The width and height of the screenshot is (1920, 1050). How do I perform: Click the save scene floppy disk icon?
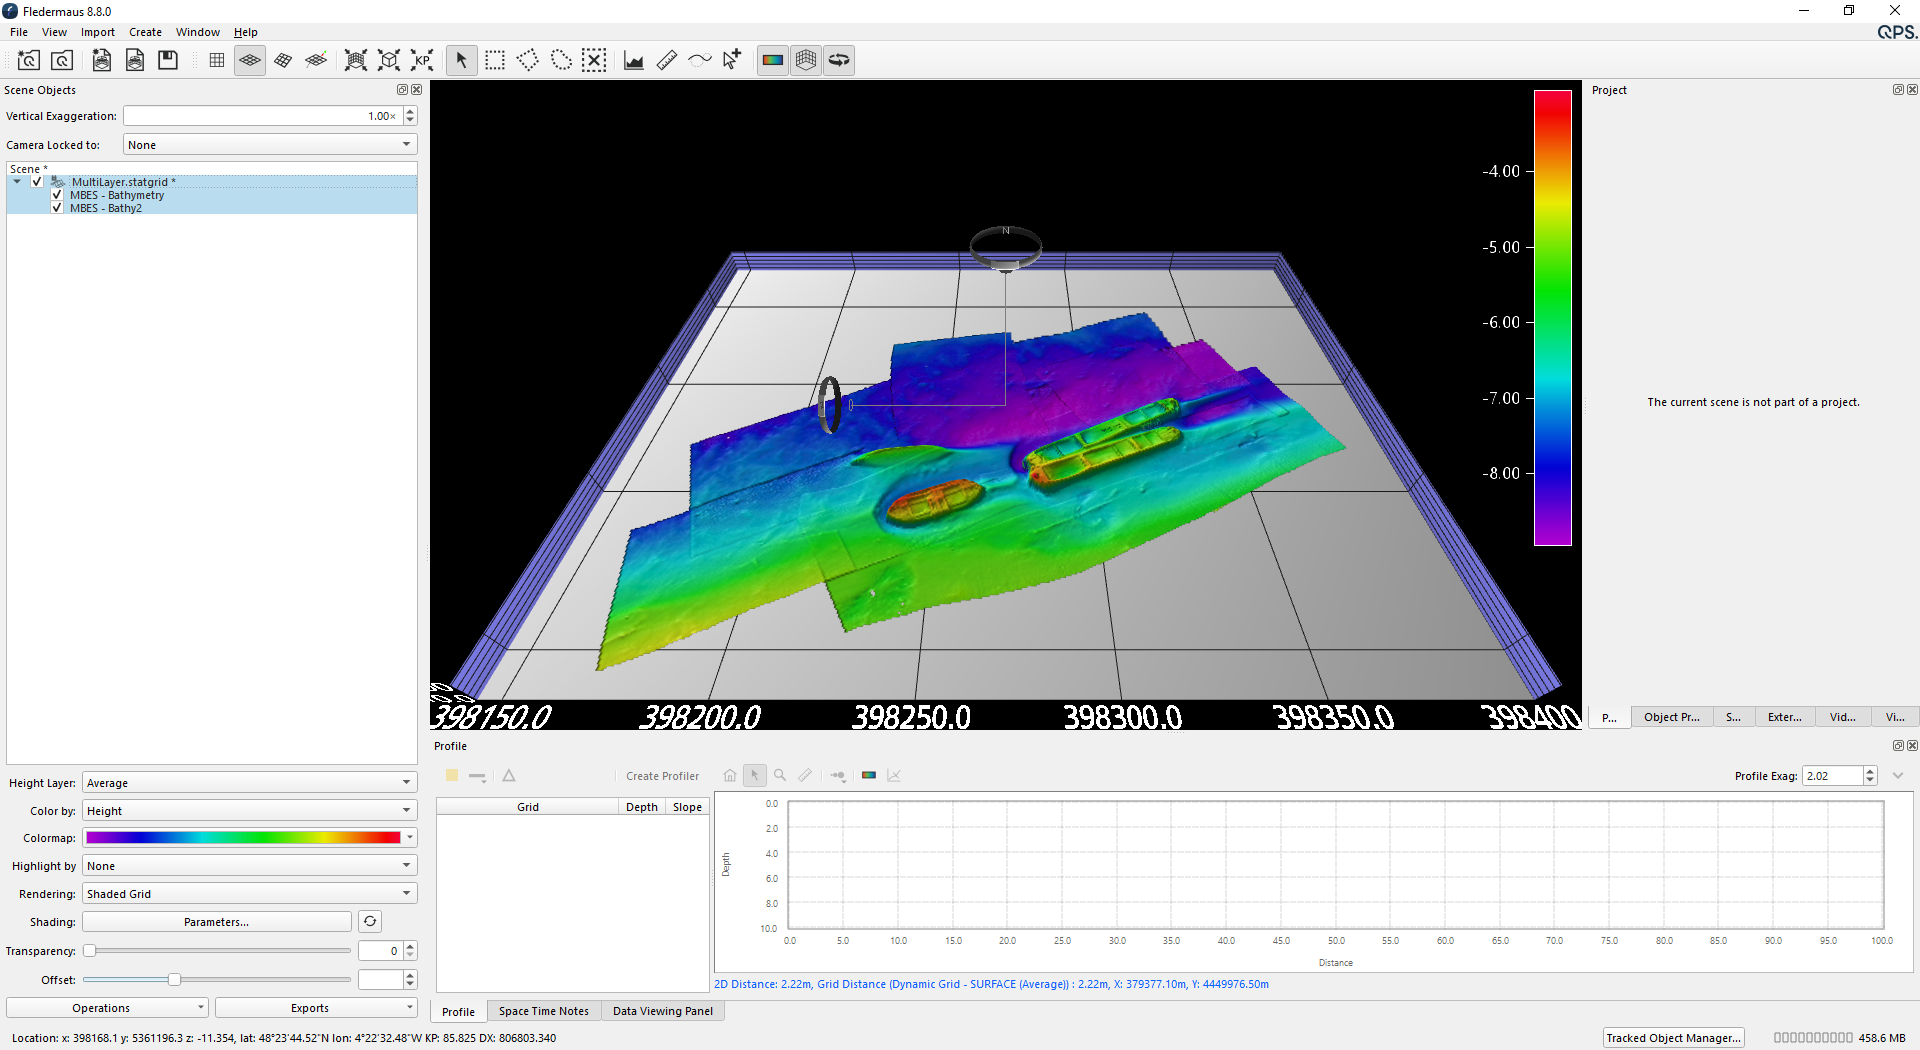[168, 61]
